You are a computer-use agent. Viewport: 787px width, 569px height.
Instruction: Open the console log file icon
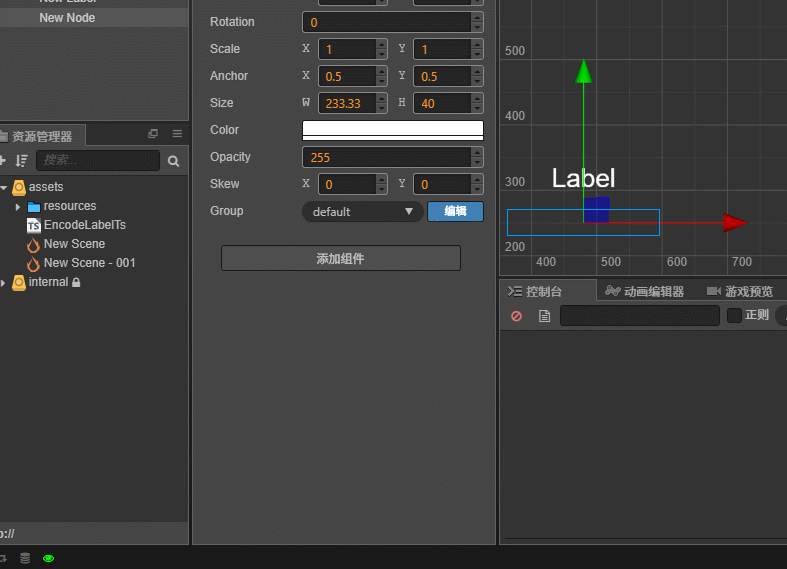coord(545,316)
